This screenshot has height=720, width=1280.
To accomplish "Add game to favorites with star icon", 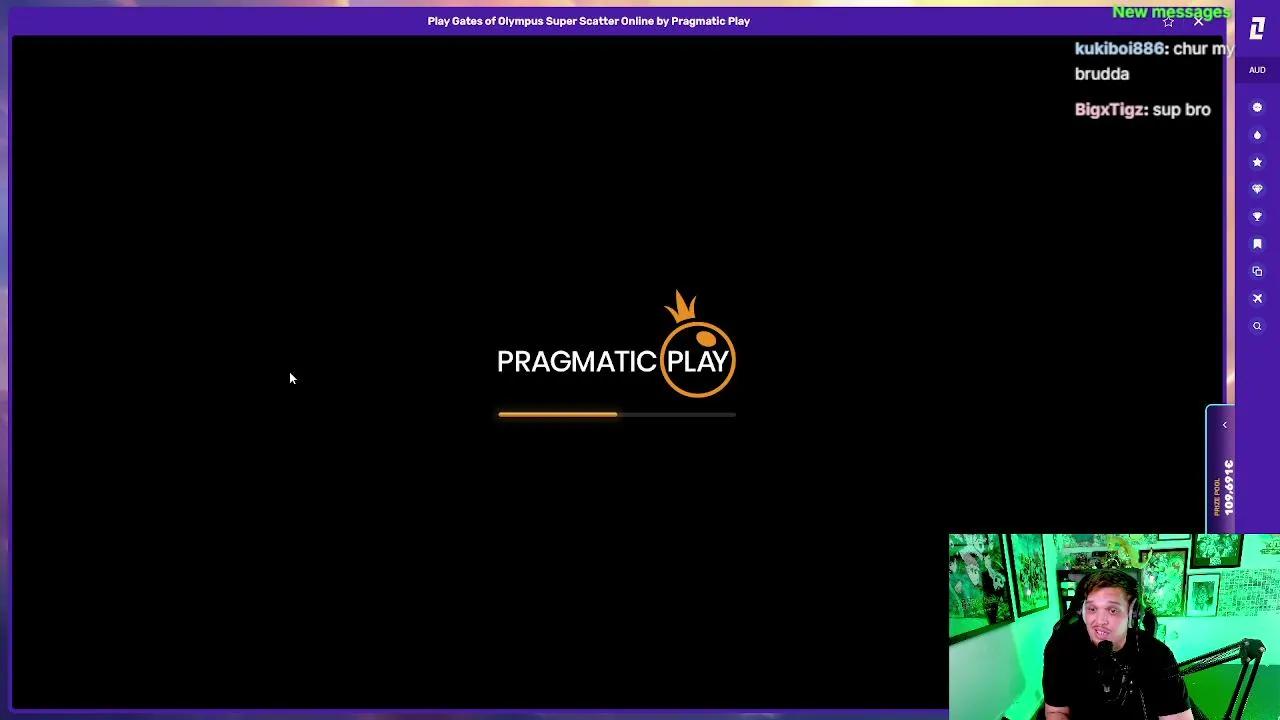I will 1168,22.
